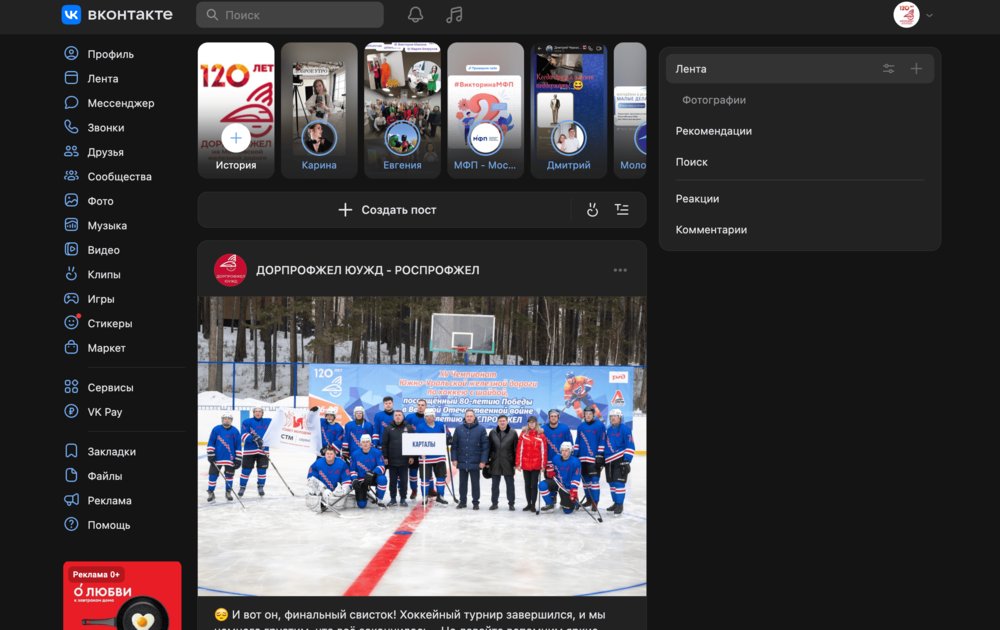Open the hockey team post photo
This screenshot has width=1000, height=630.
click(x=422, y=446)
